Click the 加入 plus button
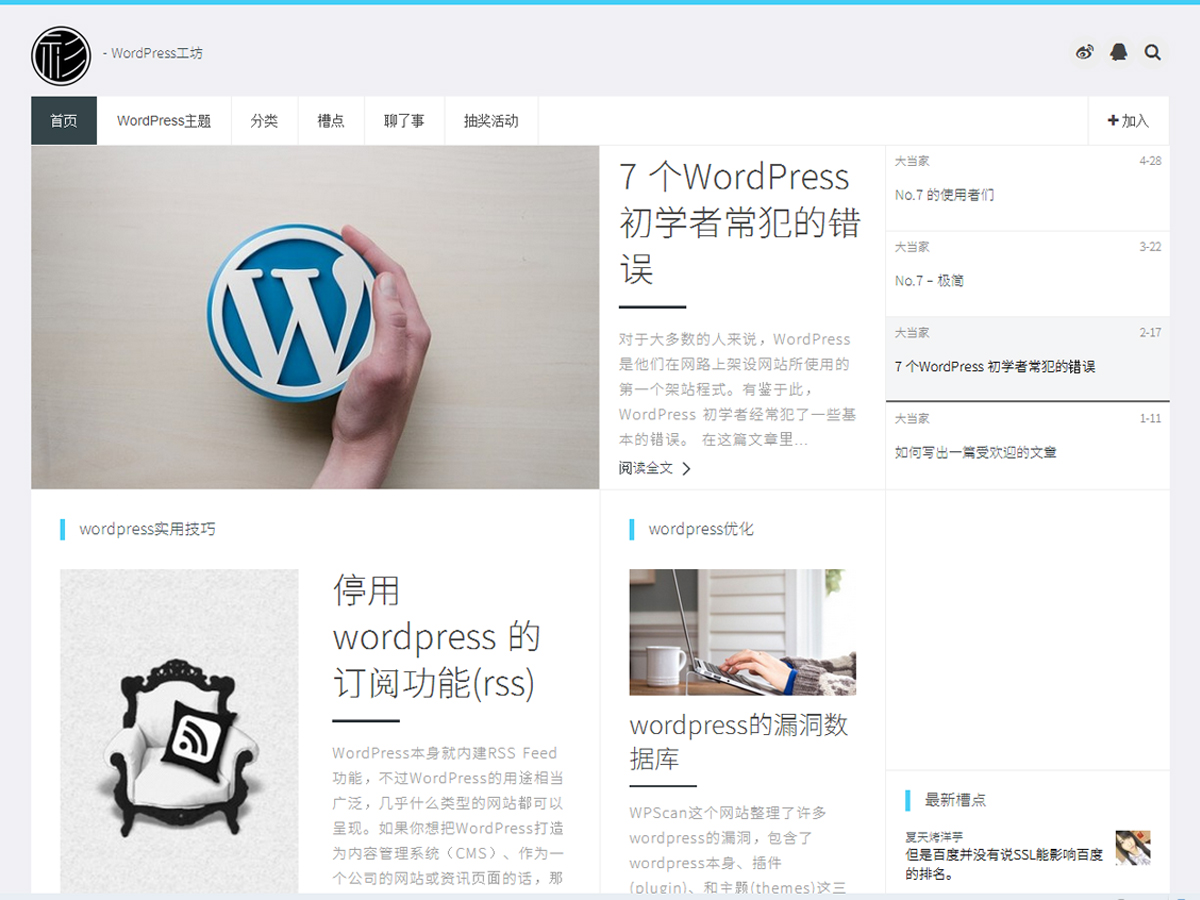 [x=1128, y=121]
